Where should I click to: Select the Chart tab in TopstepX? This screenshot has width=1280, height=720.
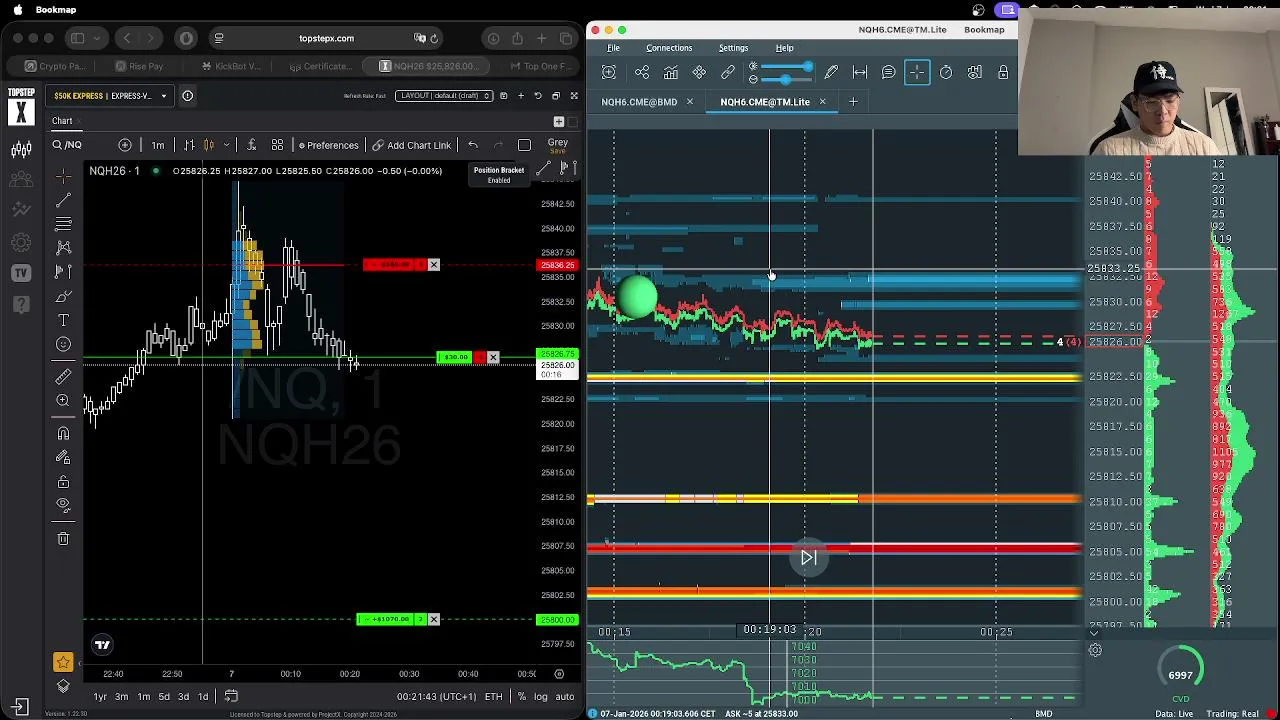[62, 121]
